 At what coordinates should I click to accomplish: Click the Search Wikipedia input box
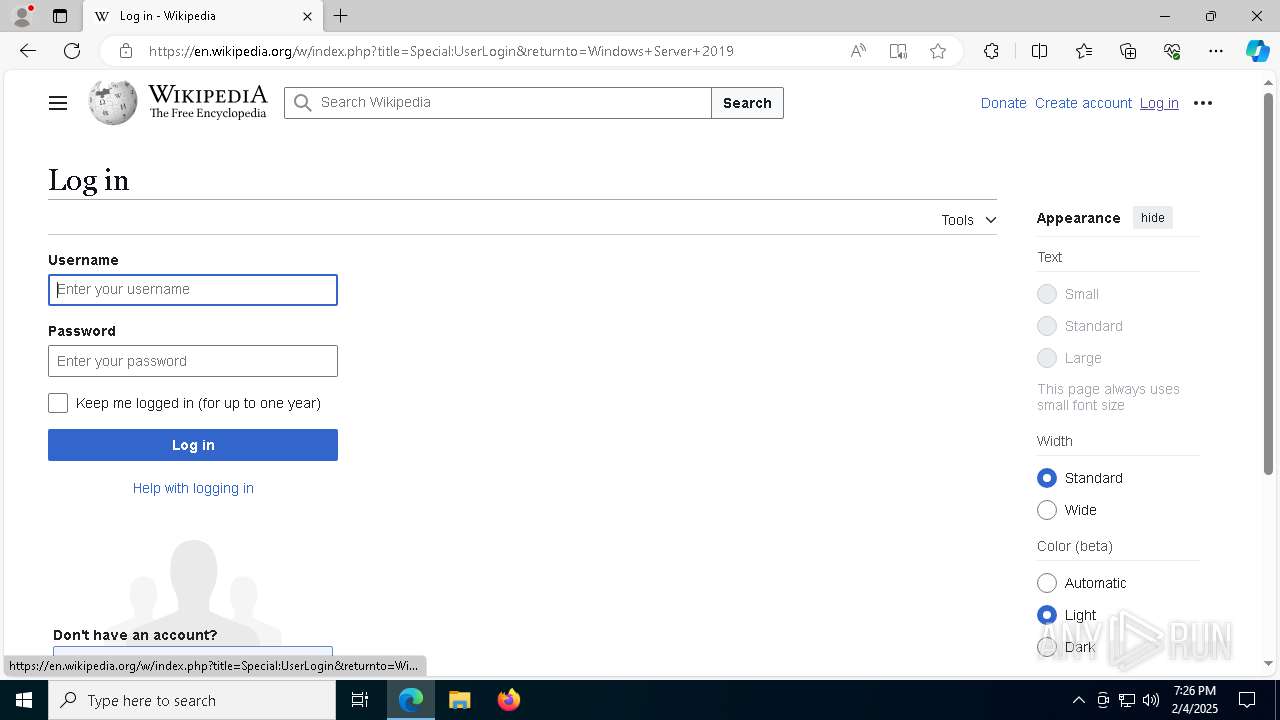pos(498,103)
